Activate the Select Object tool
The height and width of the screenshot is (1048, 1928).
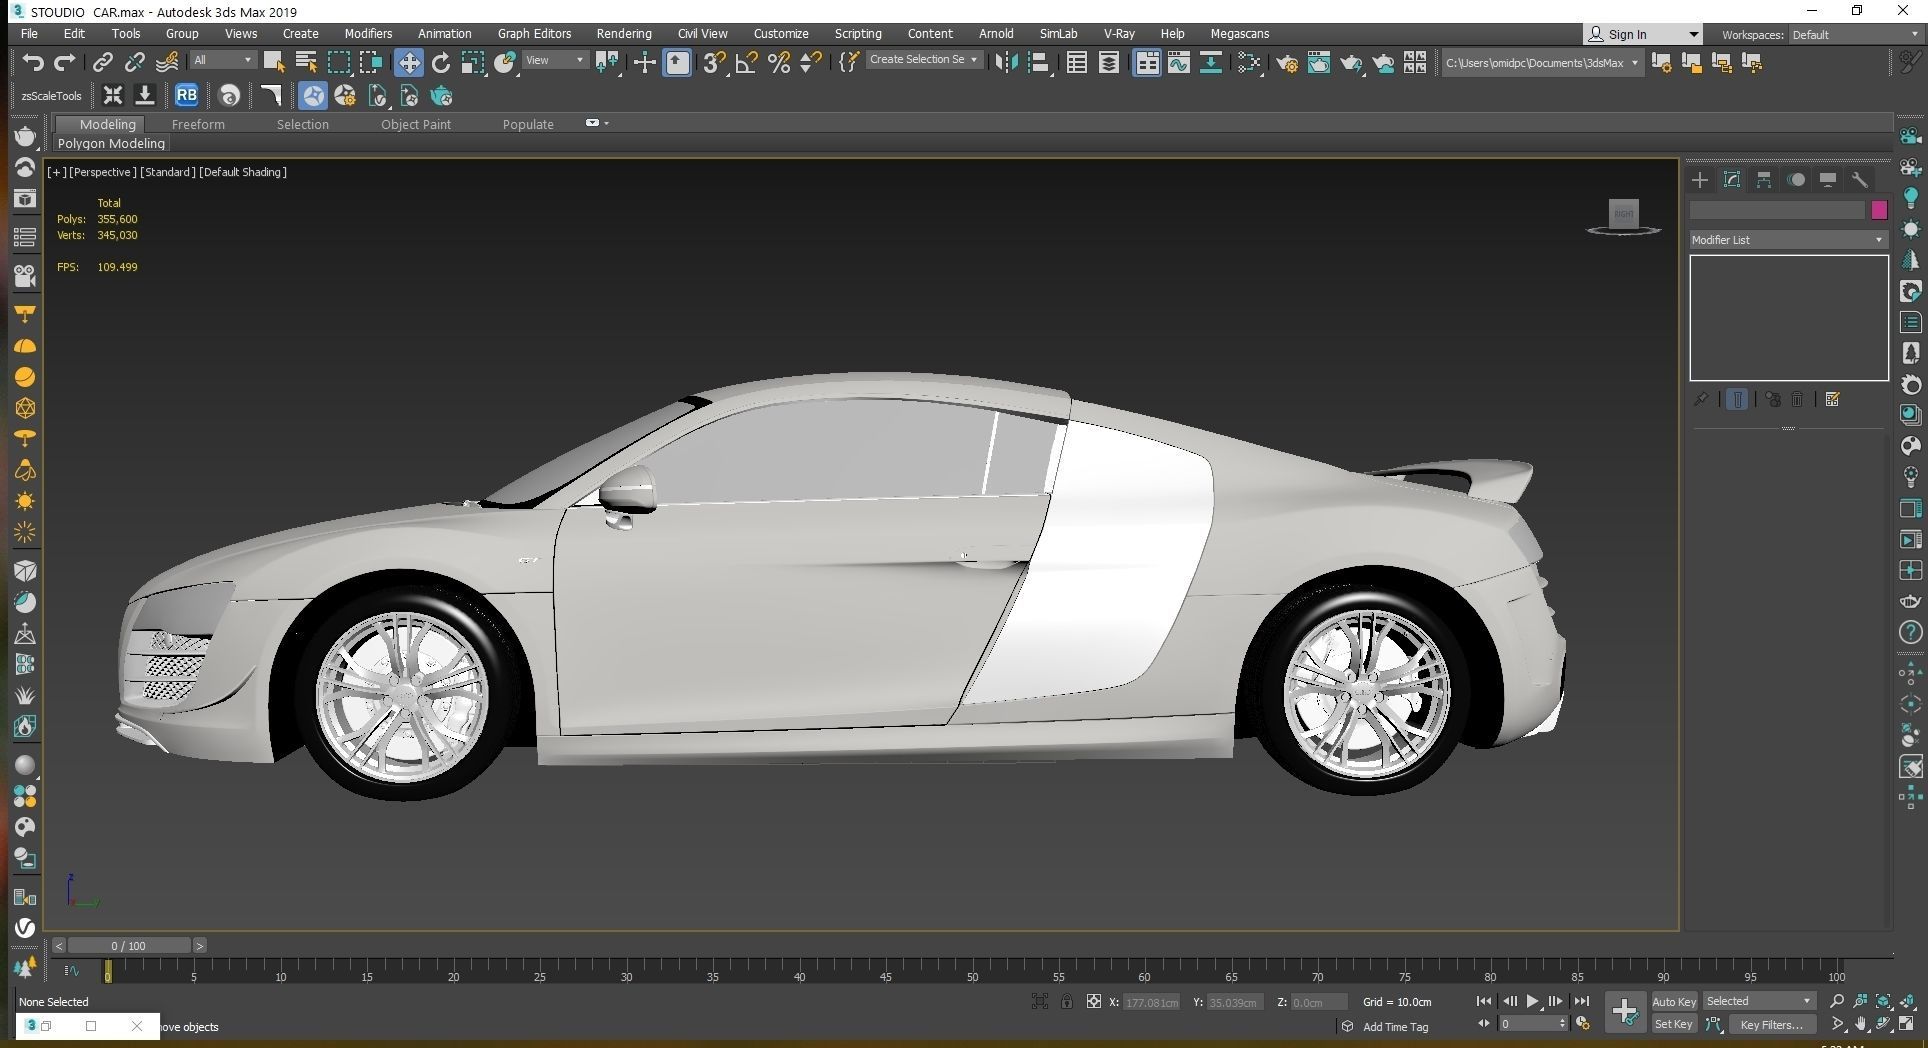tap(274, 63)
